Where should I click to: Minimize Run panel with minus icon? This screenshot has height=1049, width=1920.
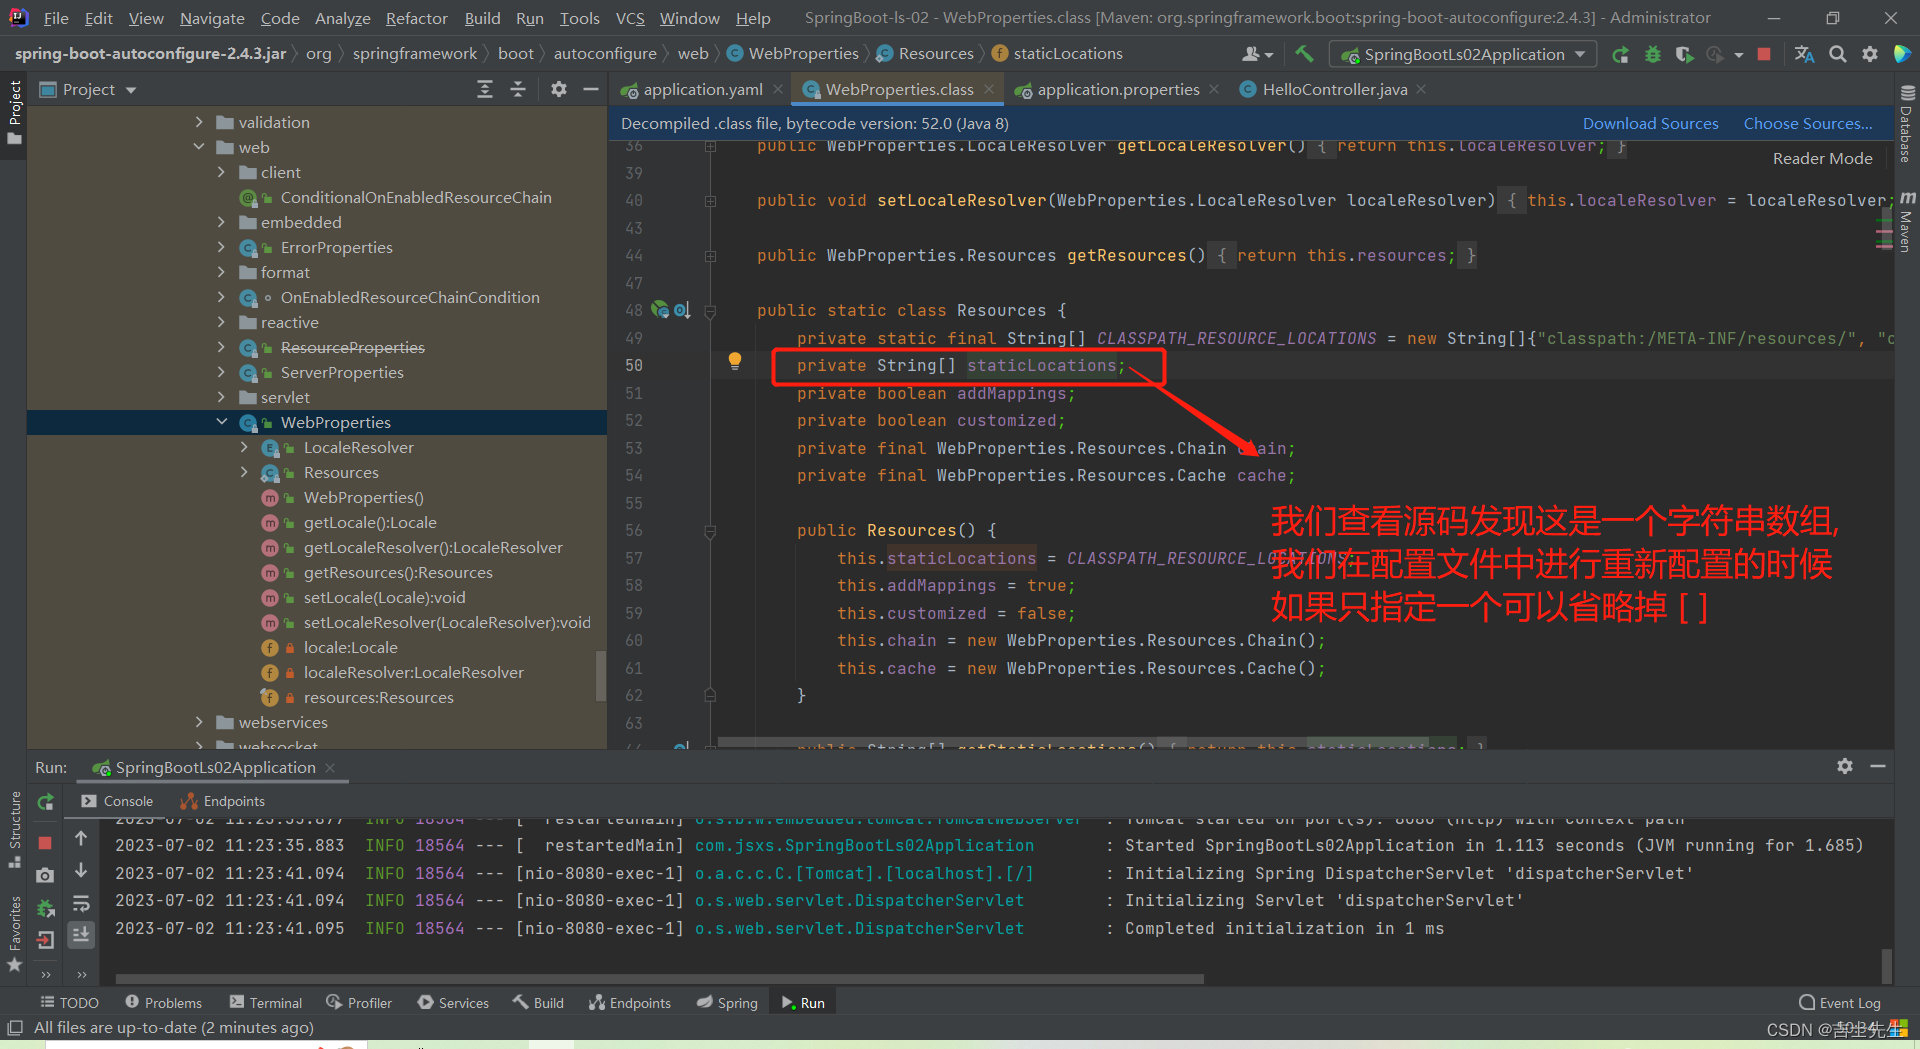click(1878, 766)
